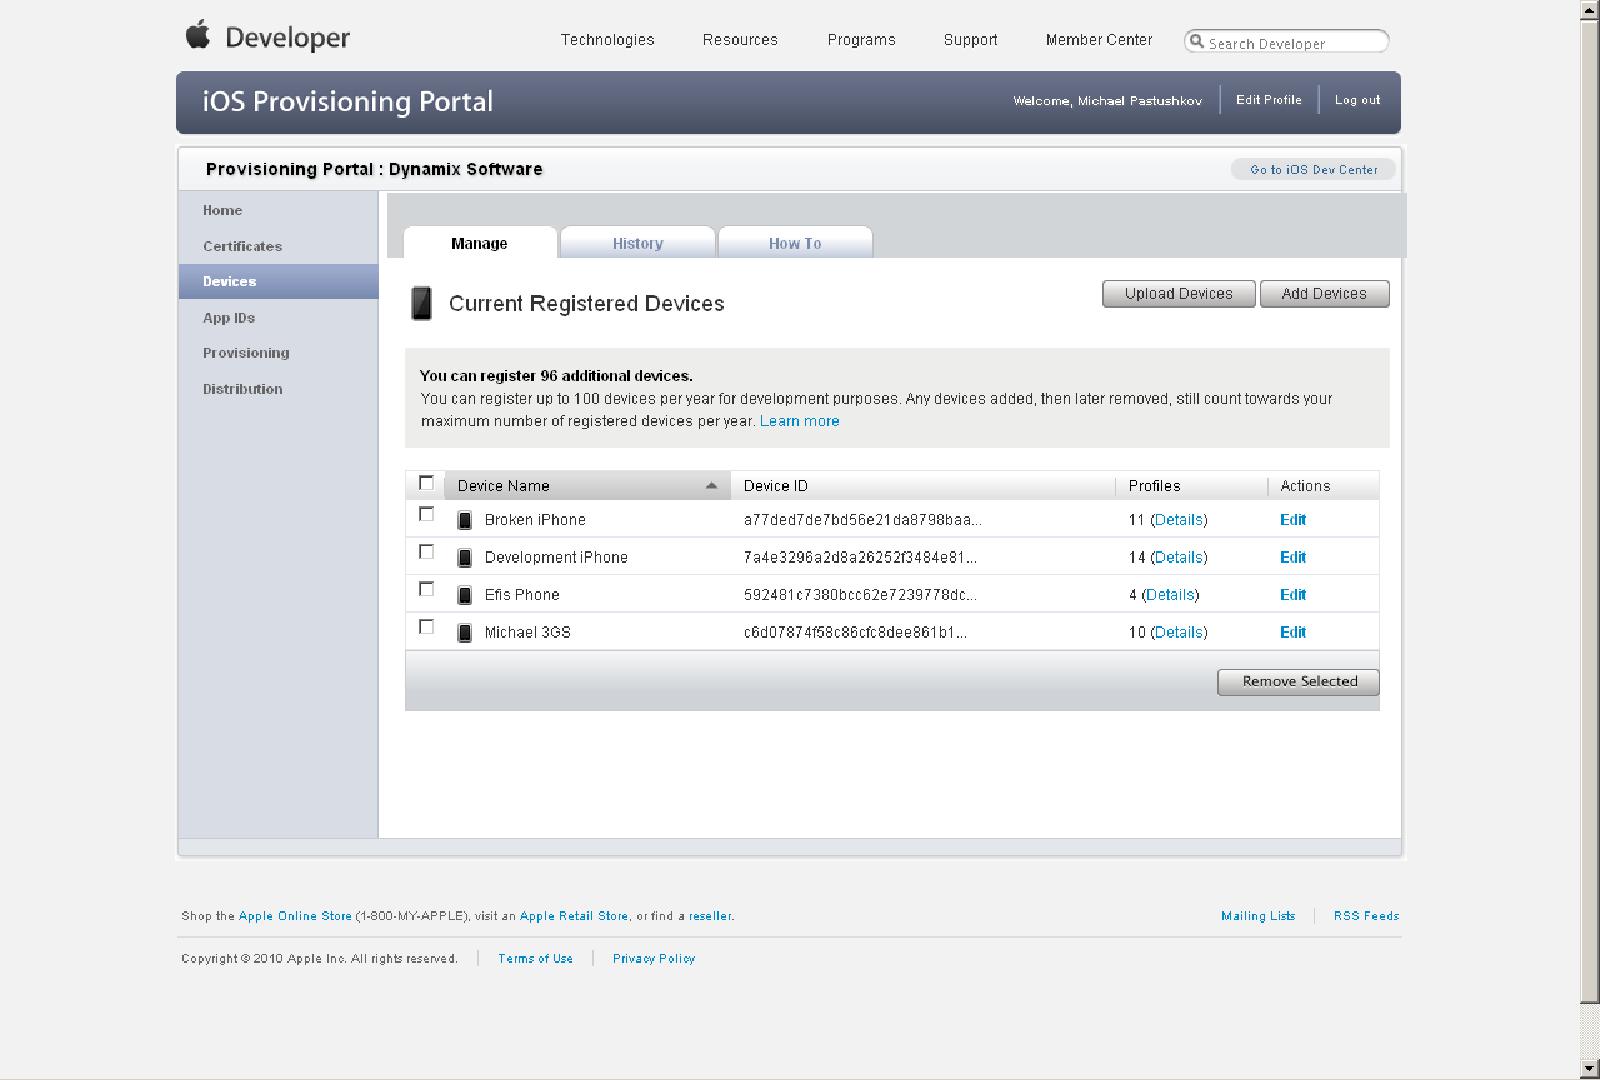Click Go to iOS Dev Center
1600x1080 pixels.
[1313, 170]
